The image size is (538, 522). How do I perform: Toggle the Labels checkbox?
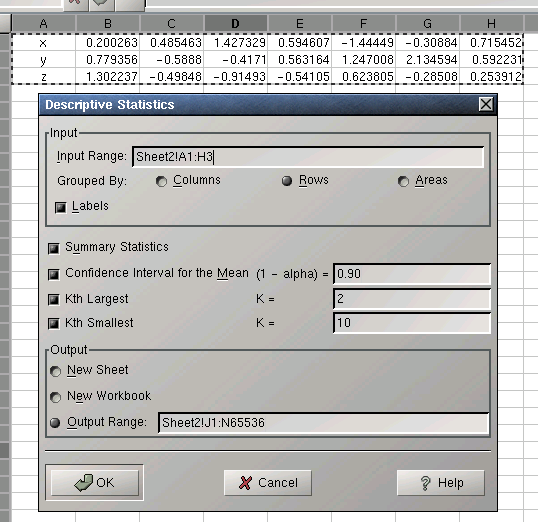coord(61,207)
